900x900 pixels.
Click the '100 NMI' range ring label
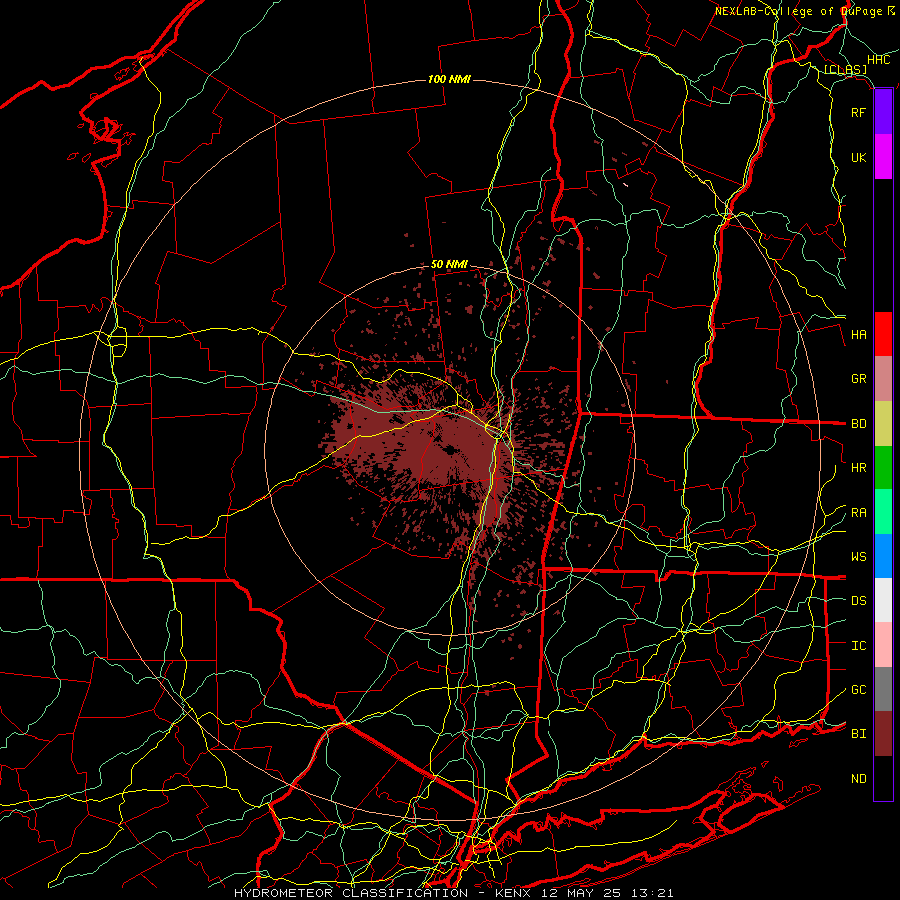click(x=449, y=79)
